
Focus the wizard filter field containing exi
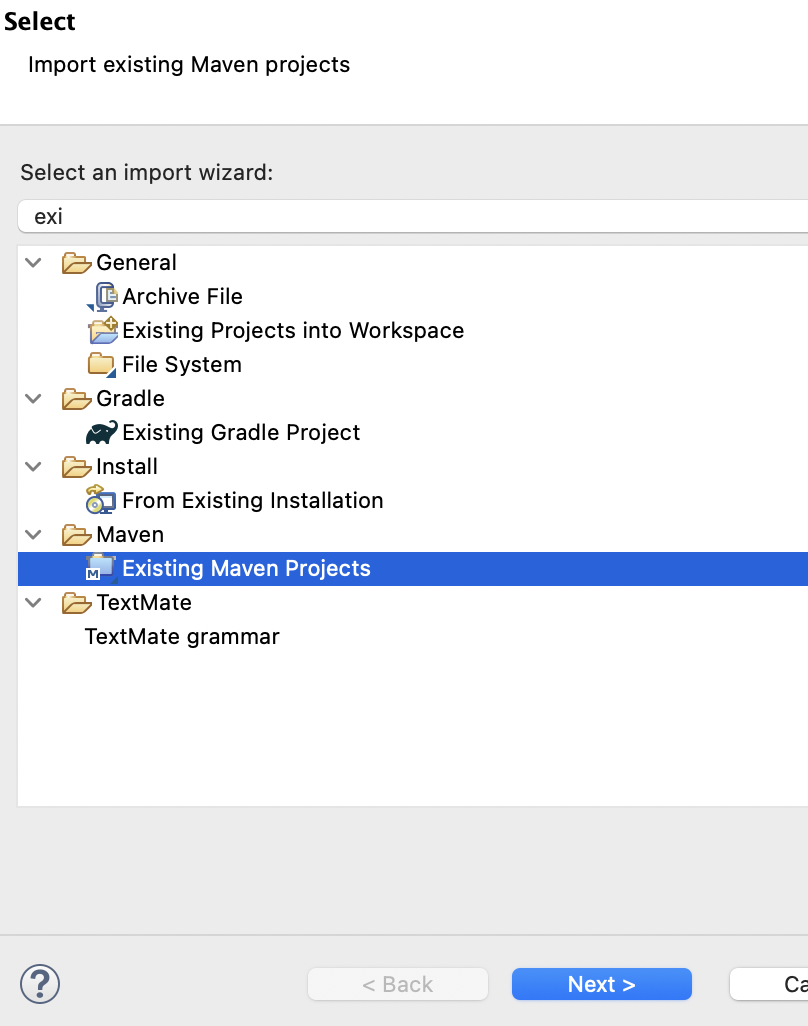click(413, 217)
